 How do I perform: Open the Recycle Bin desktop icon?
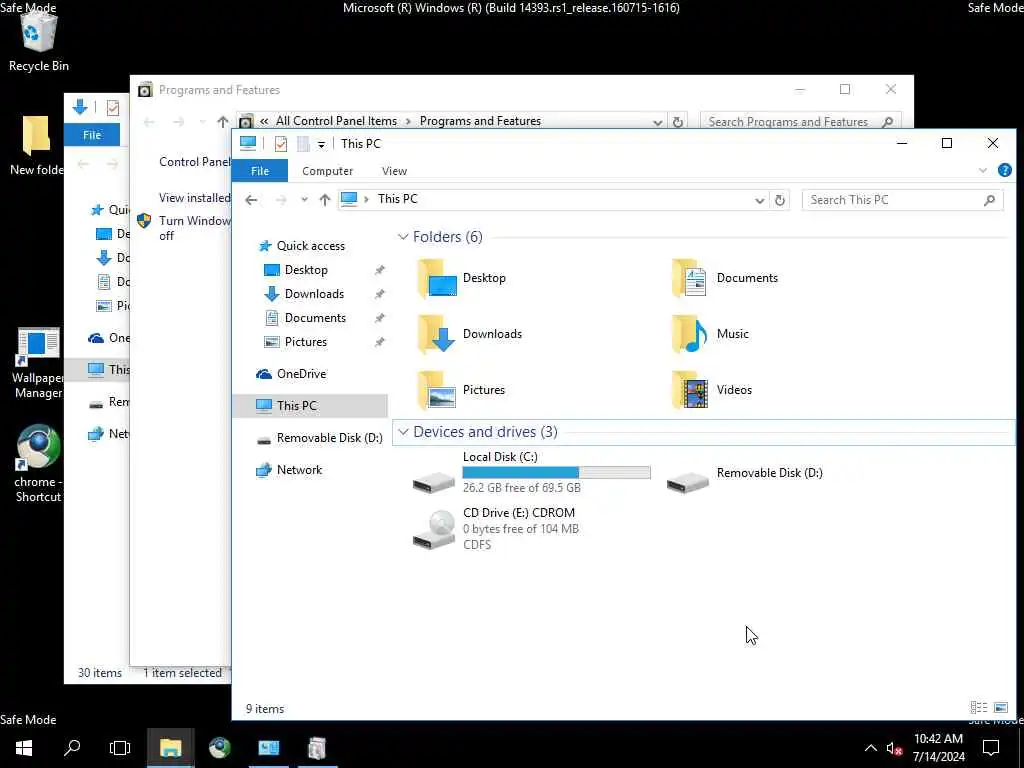tap(39, 40)
